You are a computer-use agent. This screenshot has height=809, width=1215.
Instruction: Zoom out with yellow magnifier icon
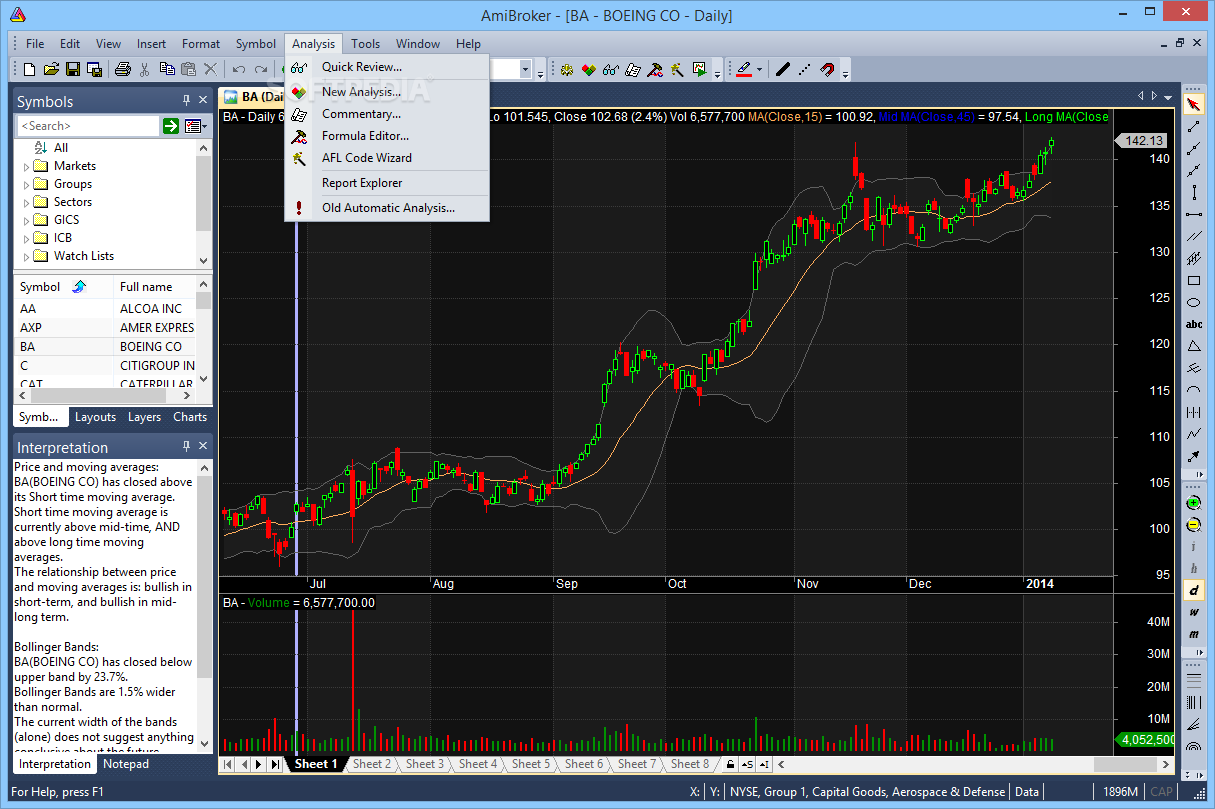(x=1193, y=524)
